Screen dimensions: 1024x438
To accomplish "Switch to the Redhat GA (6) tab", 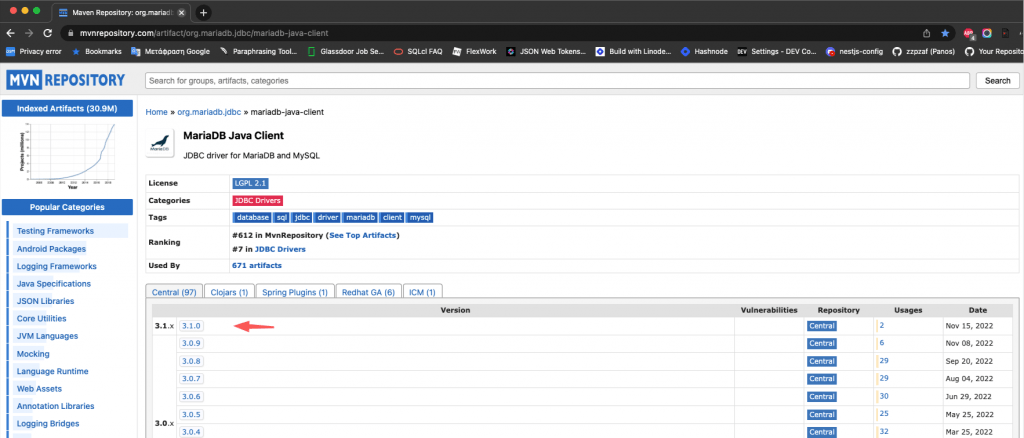I will click(368, 292).
